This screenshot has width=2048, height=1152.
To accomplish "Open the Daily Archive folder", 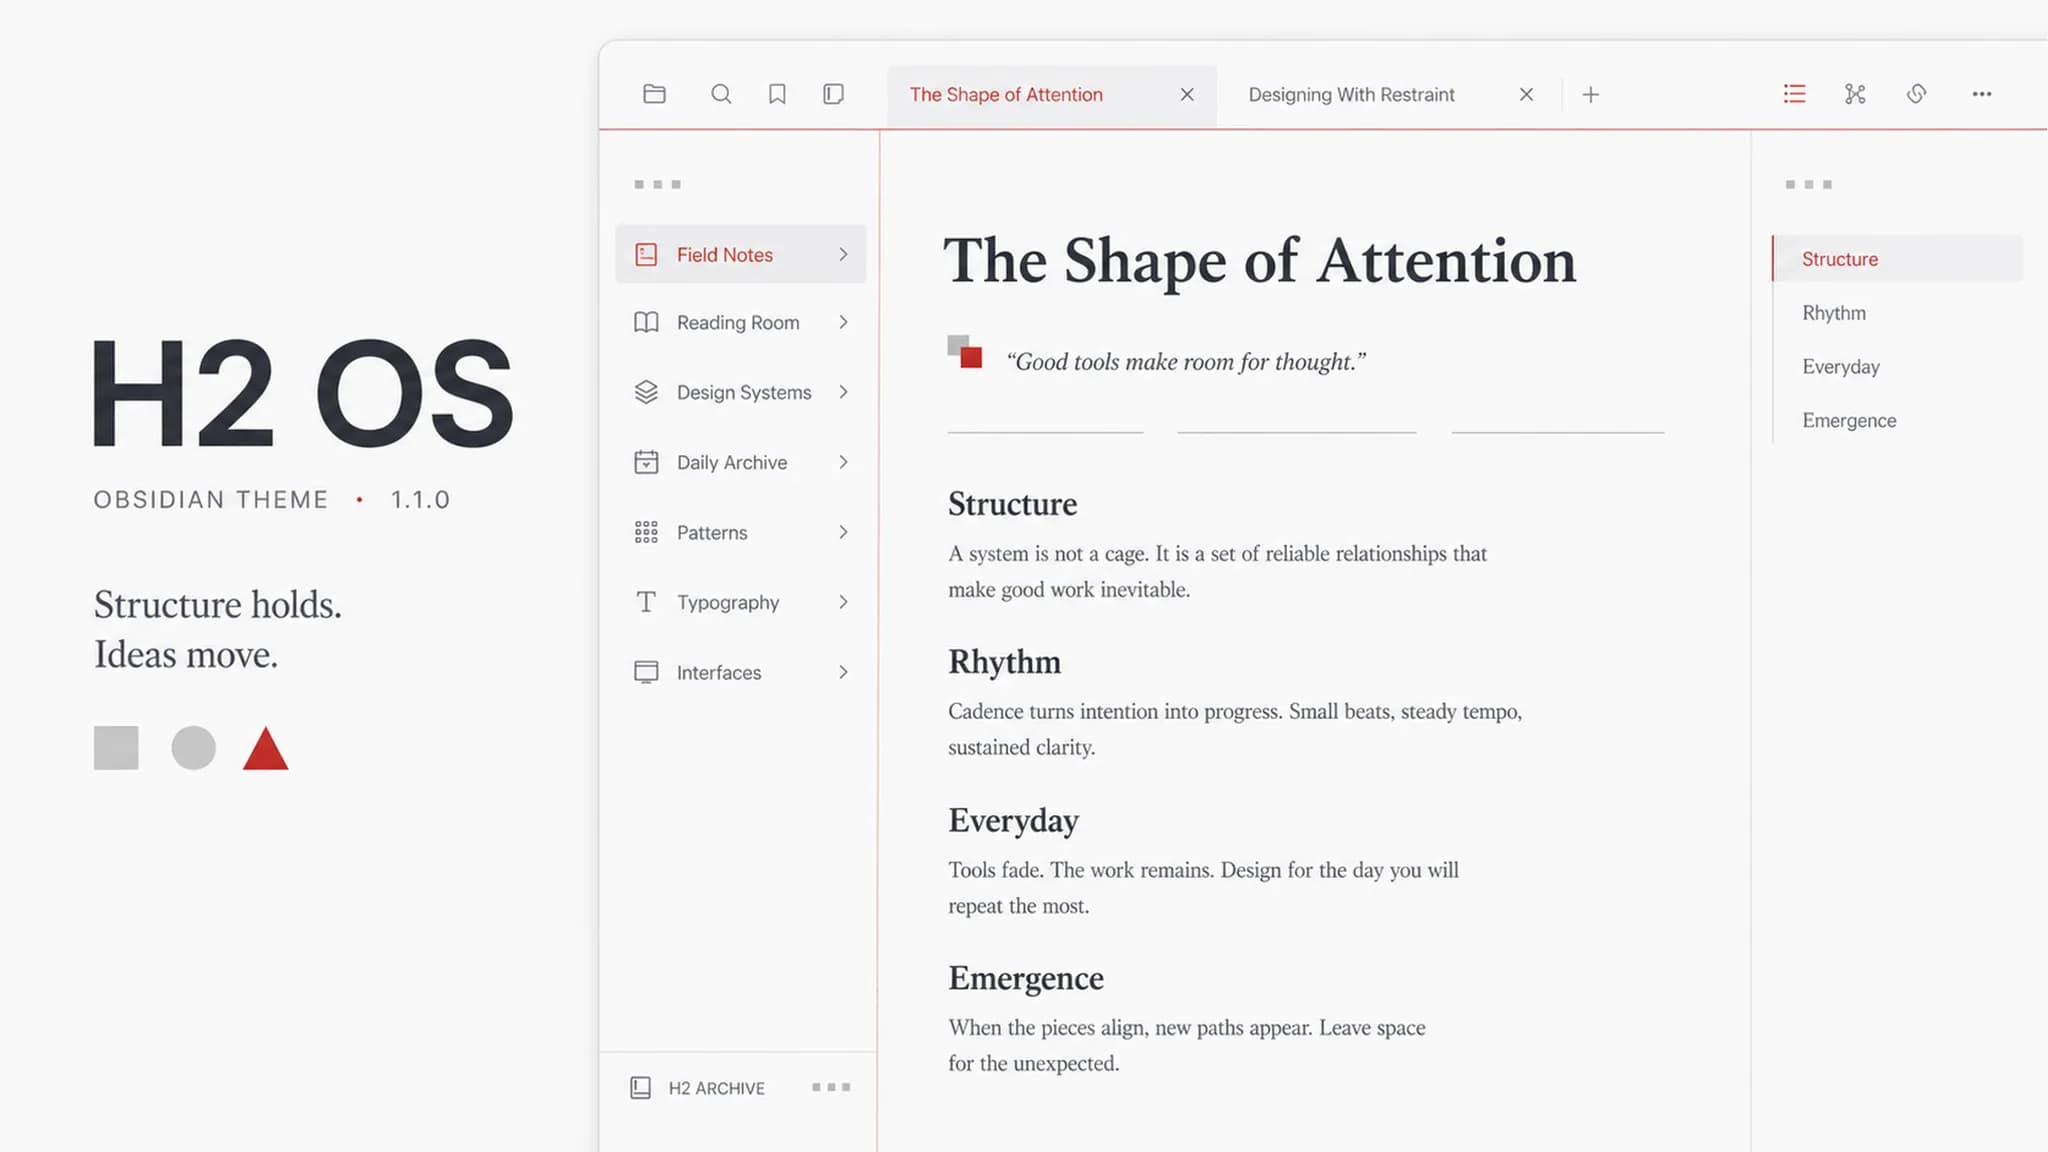I will 740,462.
